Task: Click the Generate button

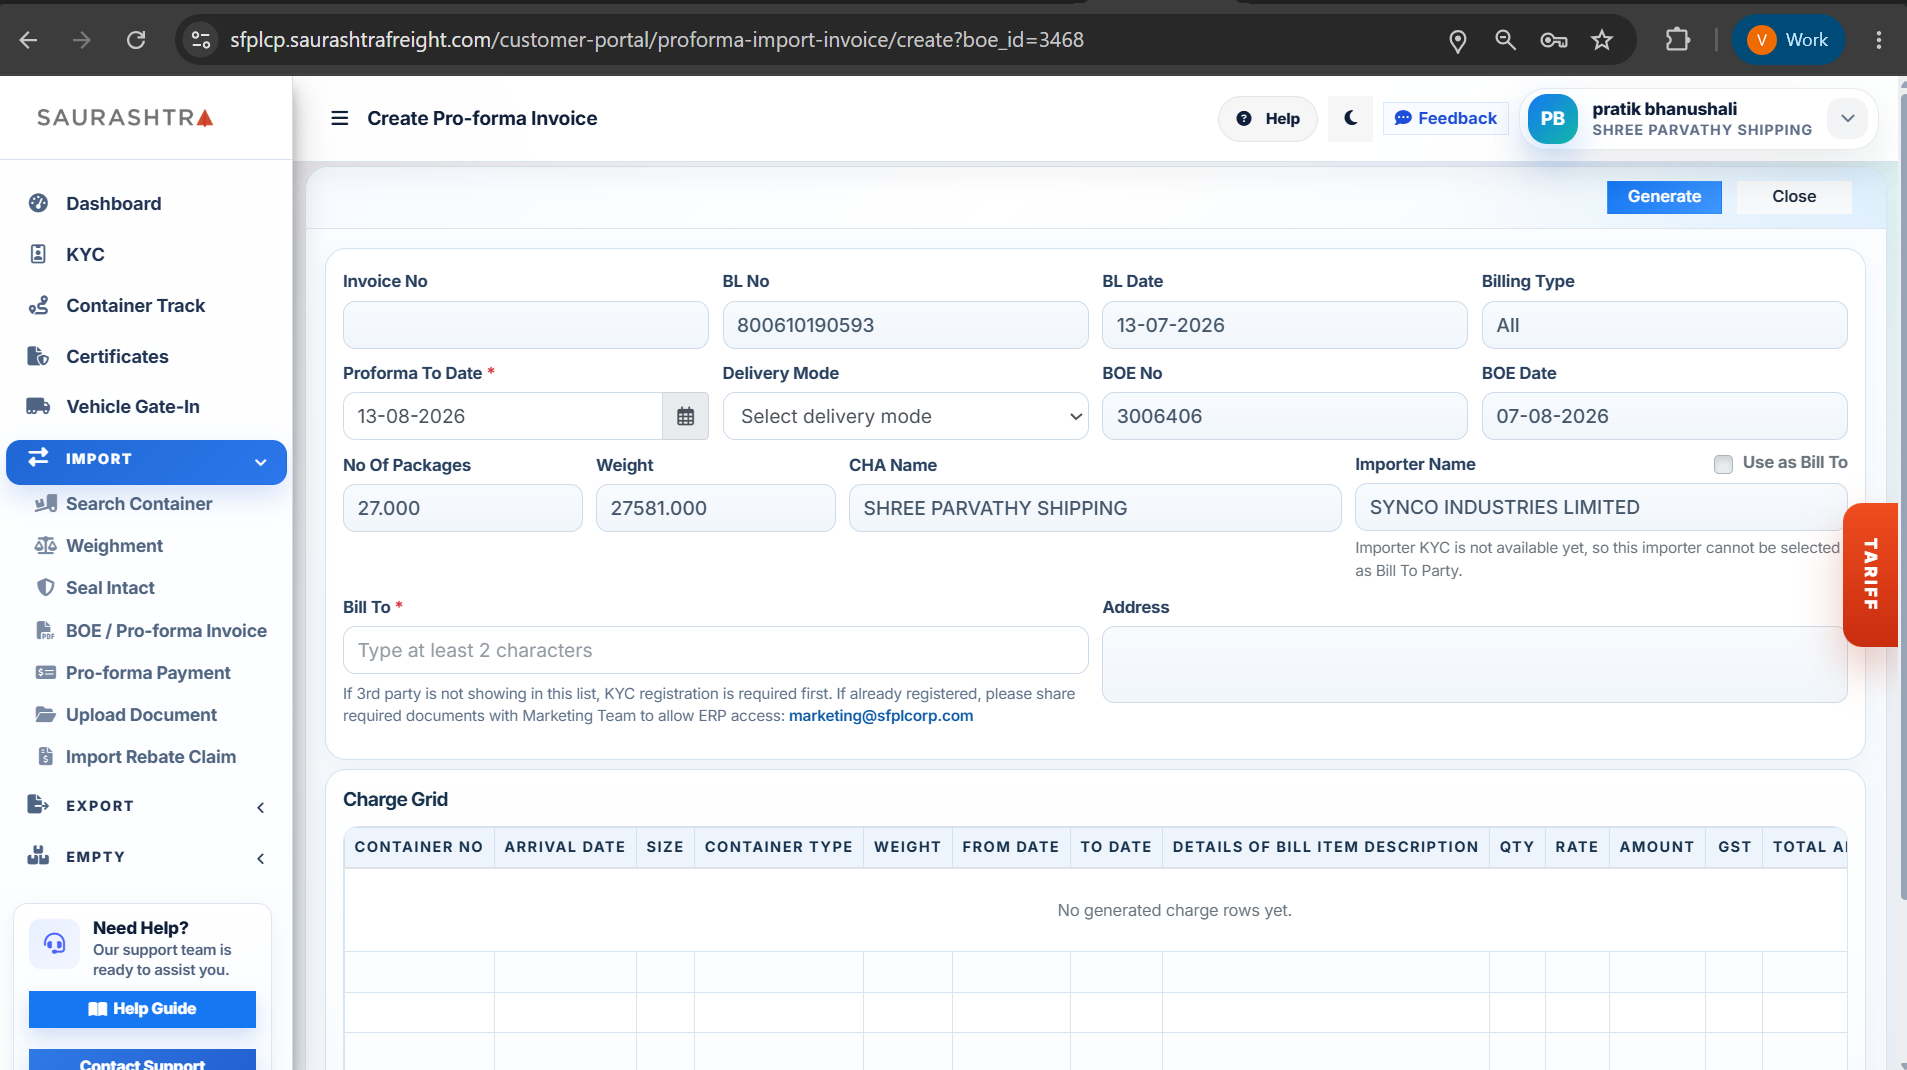Action: pyautogui.click(x=1664, y=197)
